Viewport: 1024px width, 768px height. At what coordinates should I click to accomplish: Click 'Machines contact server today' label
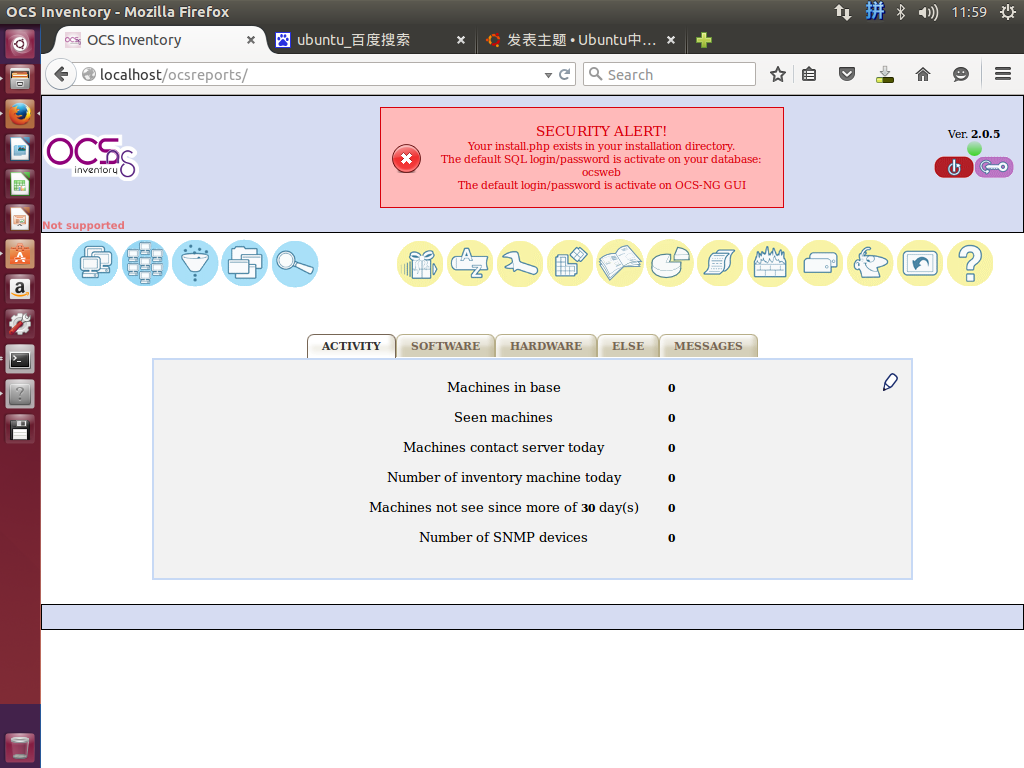click(504, 447)
